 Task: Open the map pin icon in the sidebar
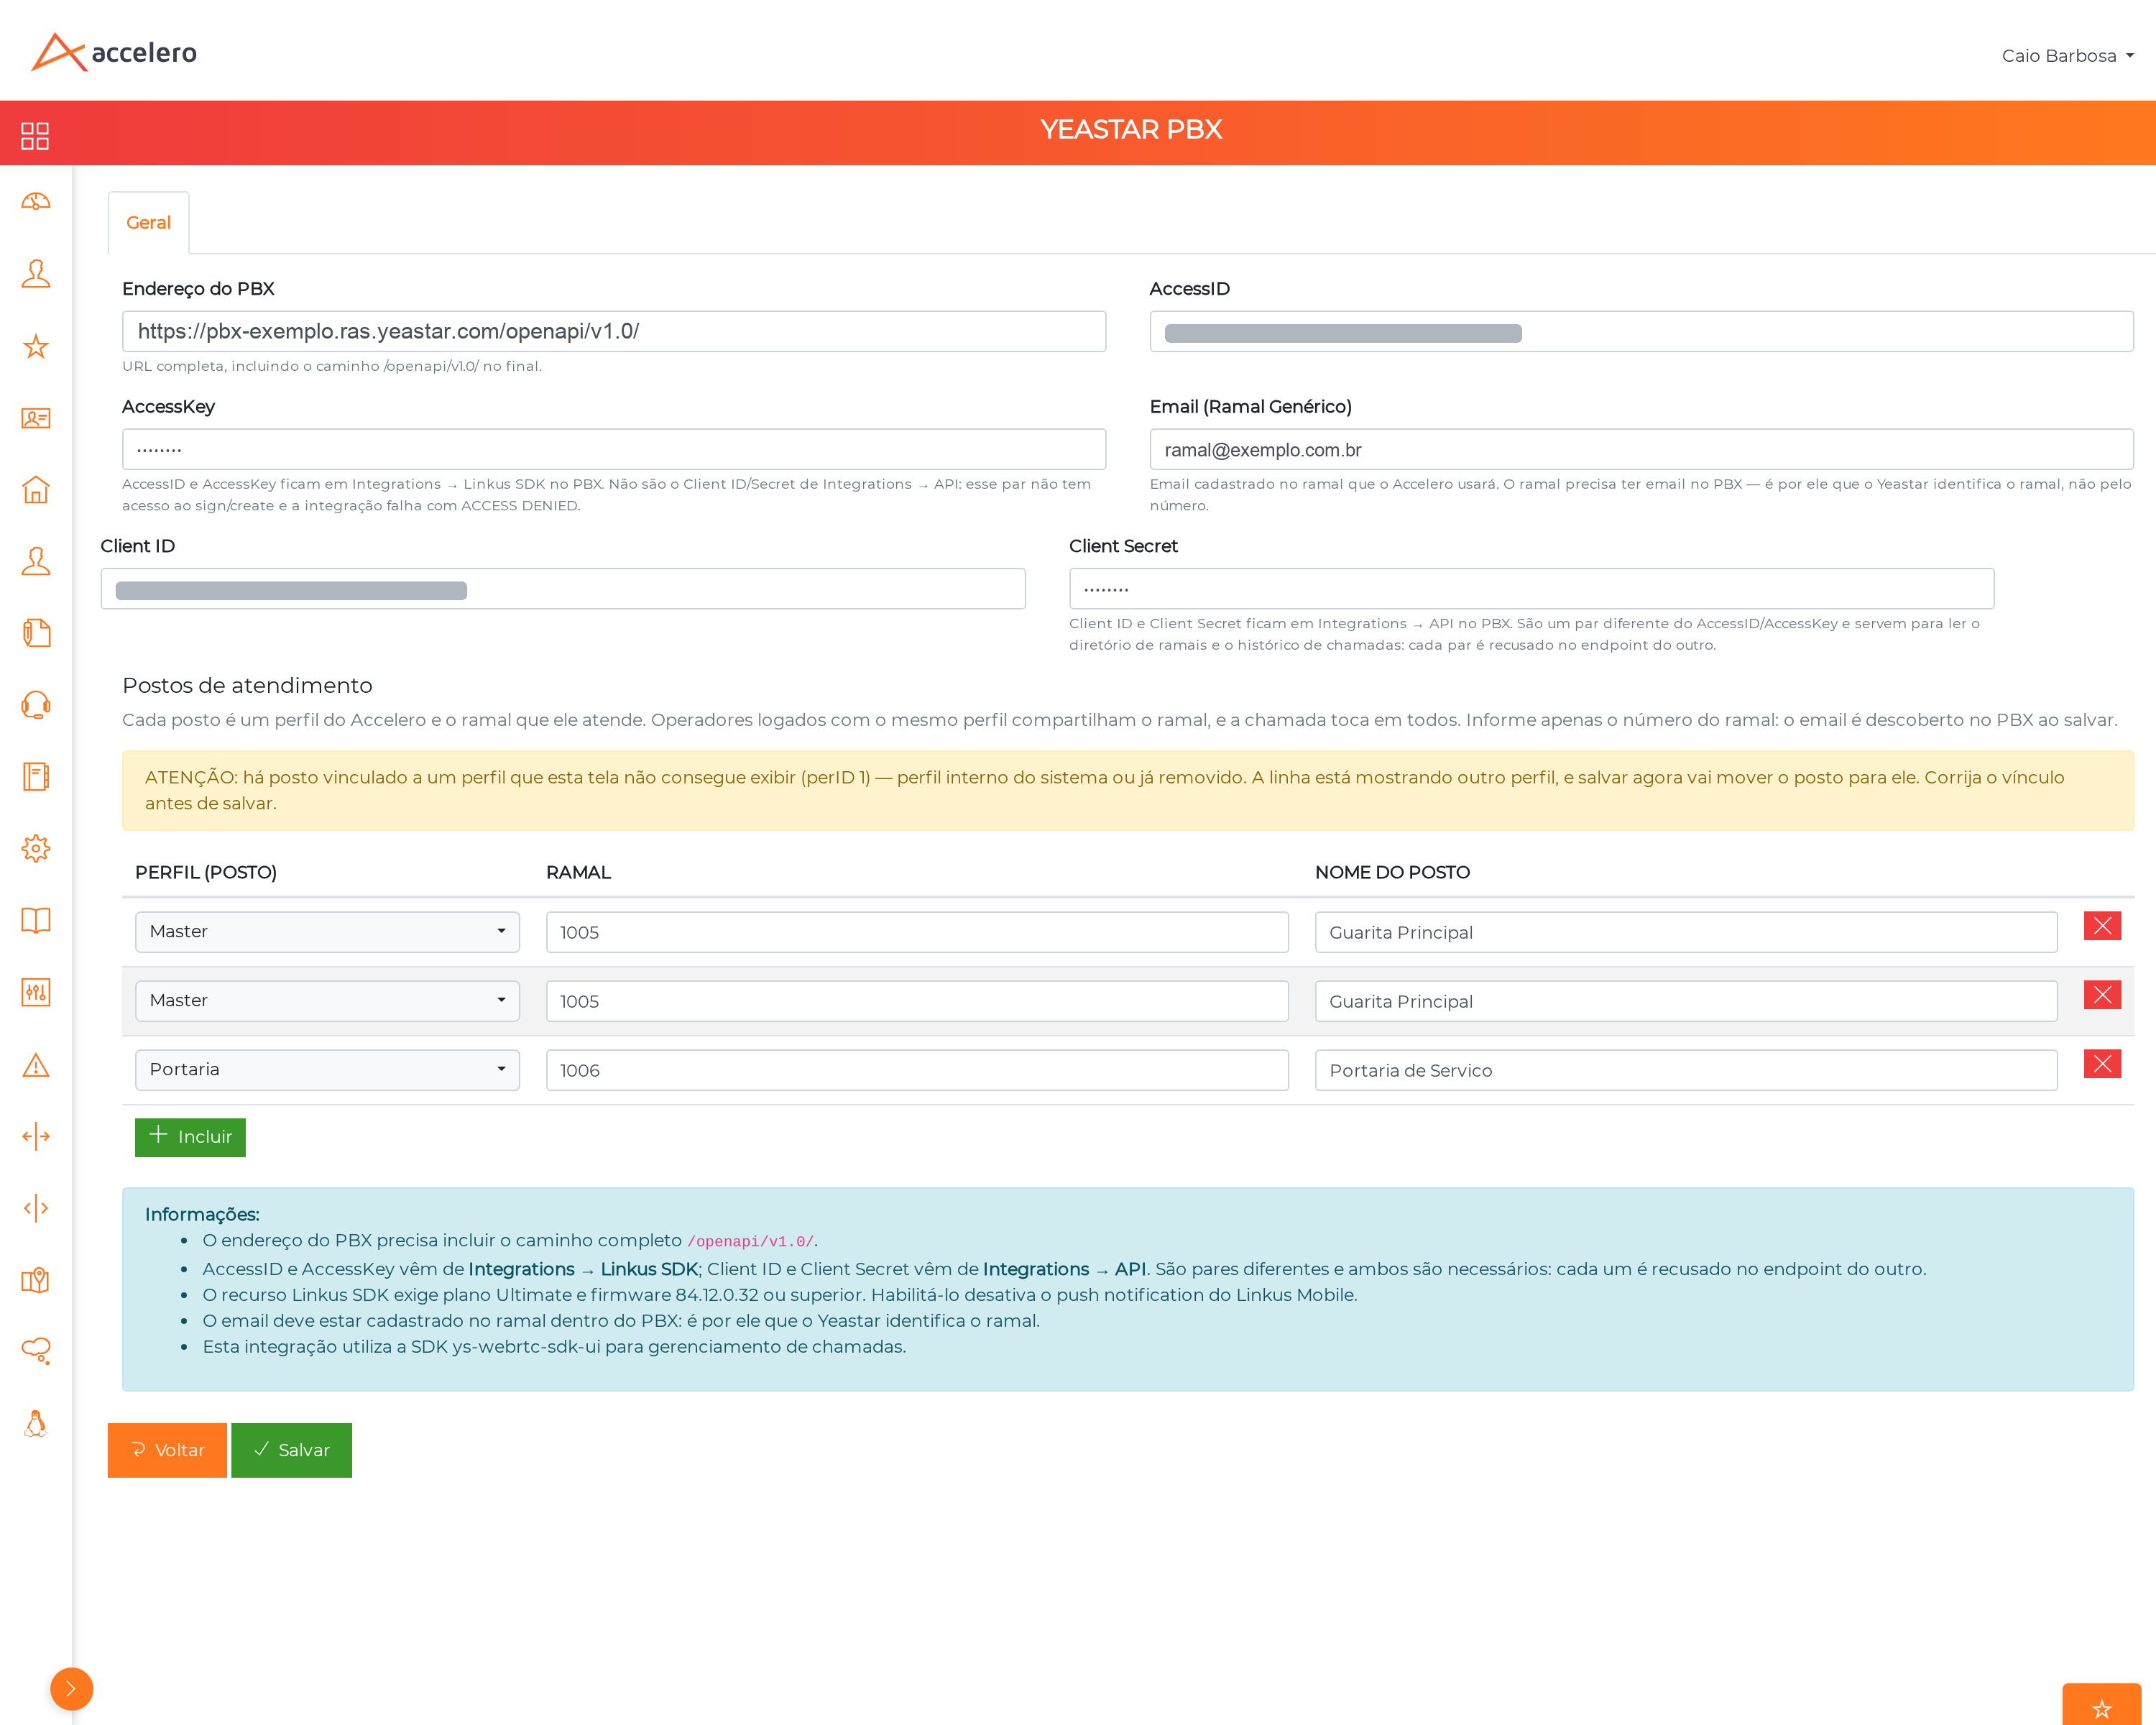pyautogui.click(x=35, y=1280)
